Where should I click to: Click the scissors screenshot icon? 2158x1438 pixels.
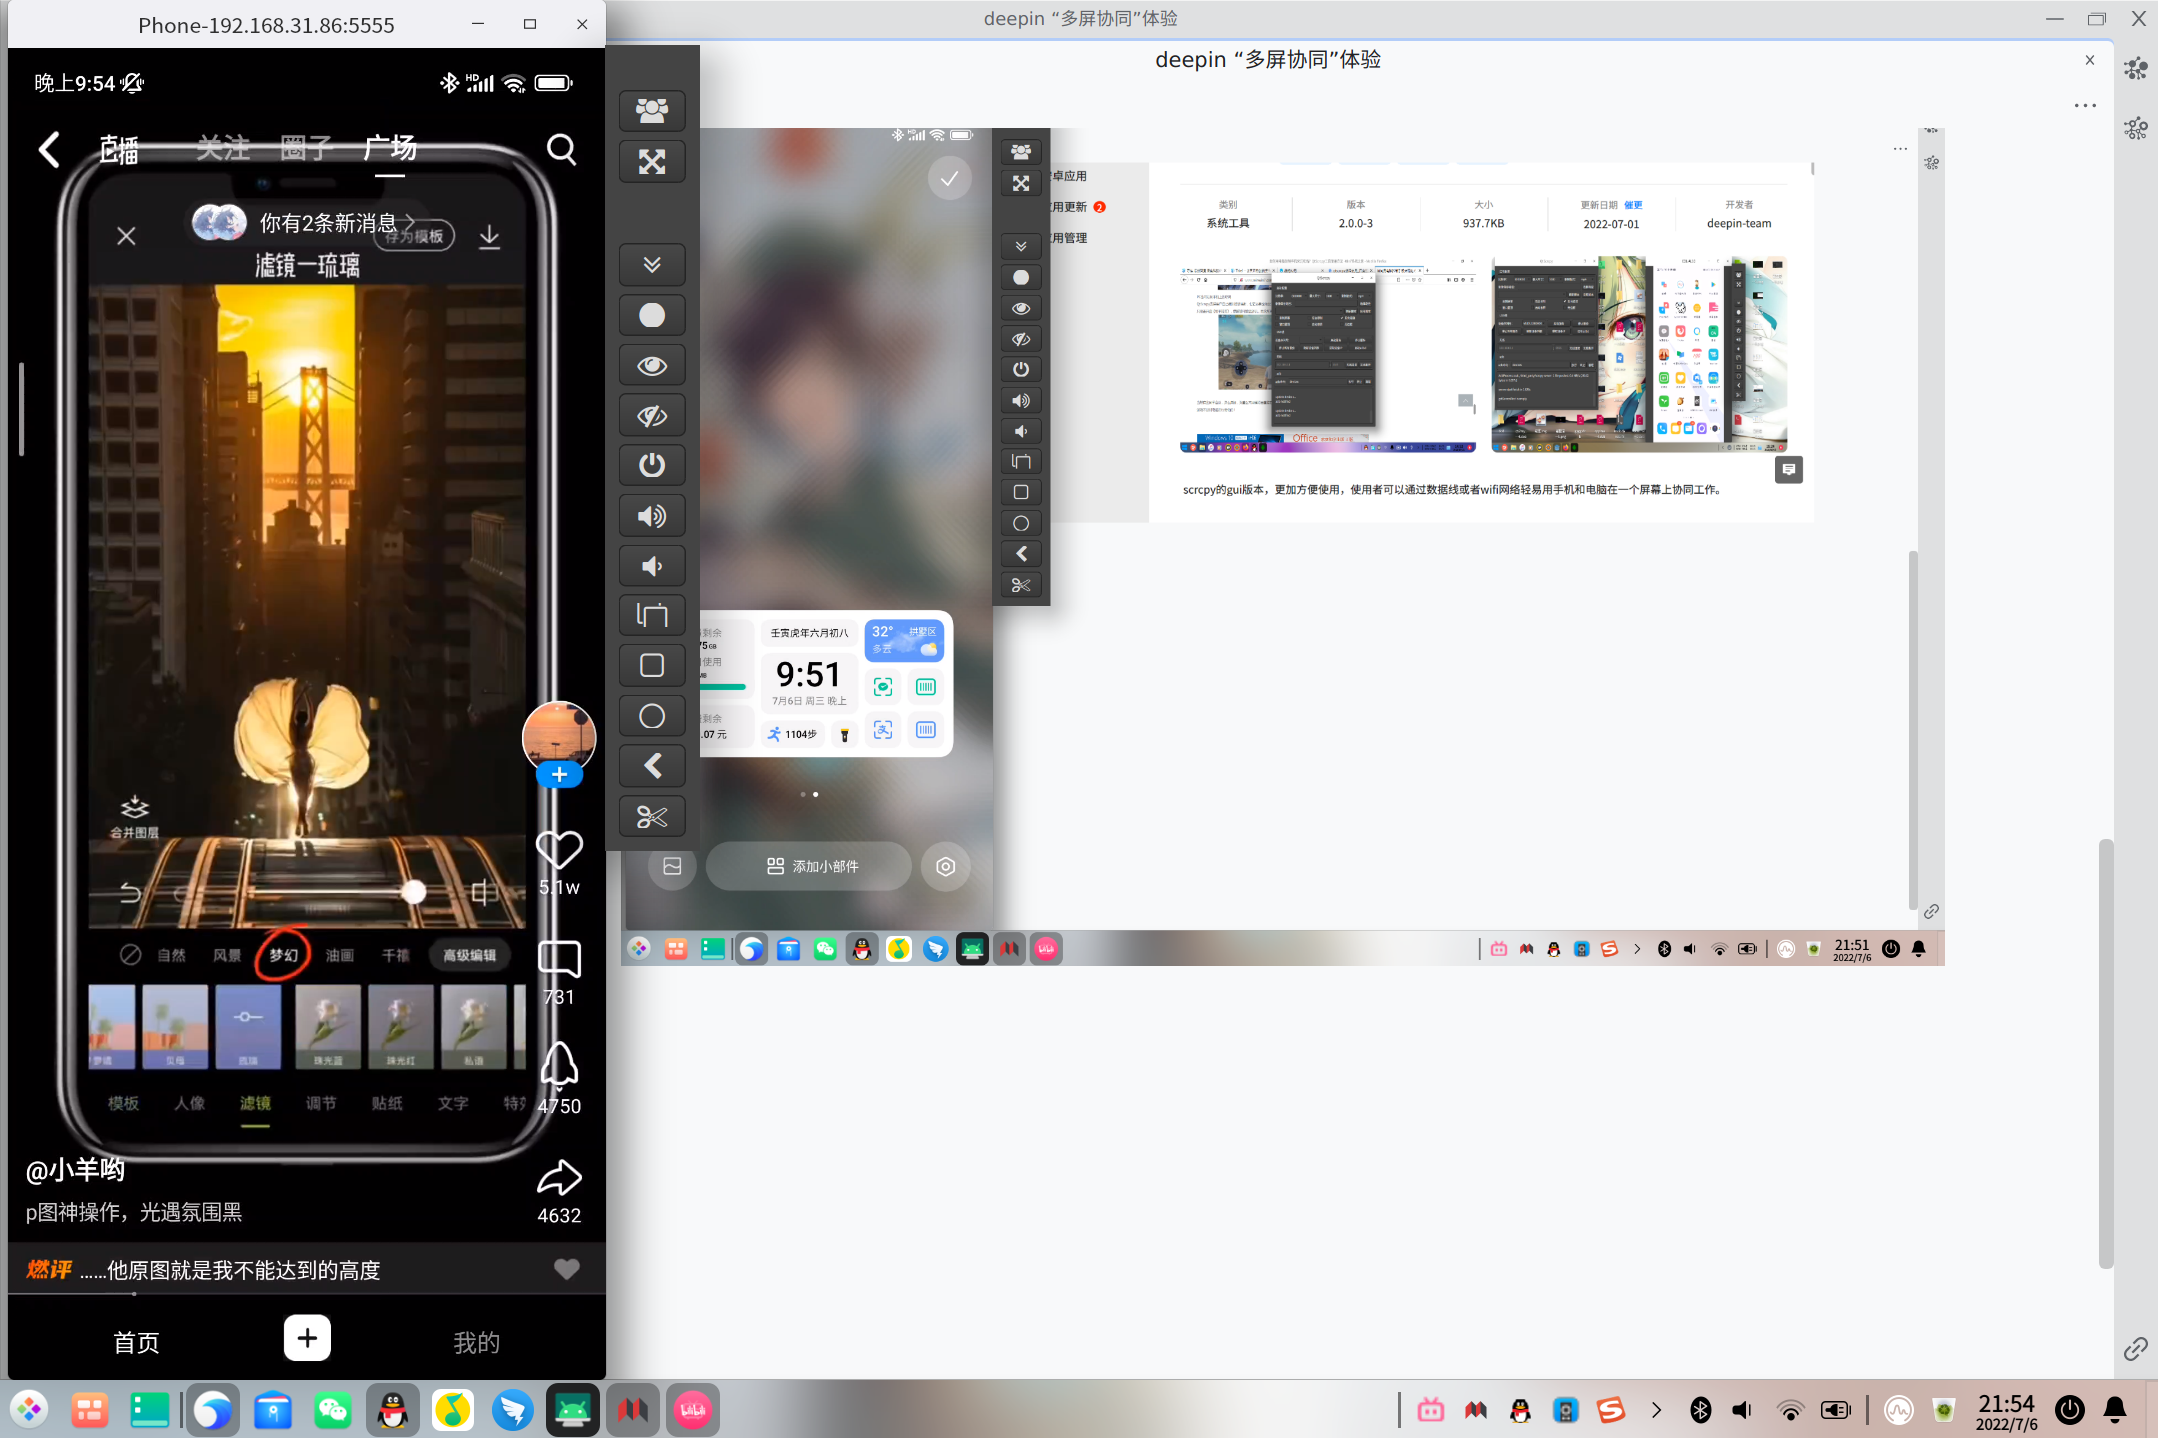tap(652, 817)
